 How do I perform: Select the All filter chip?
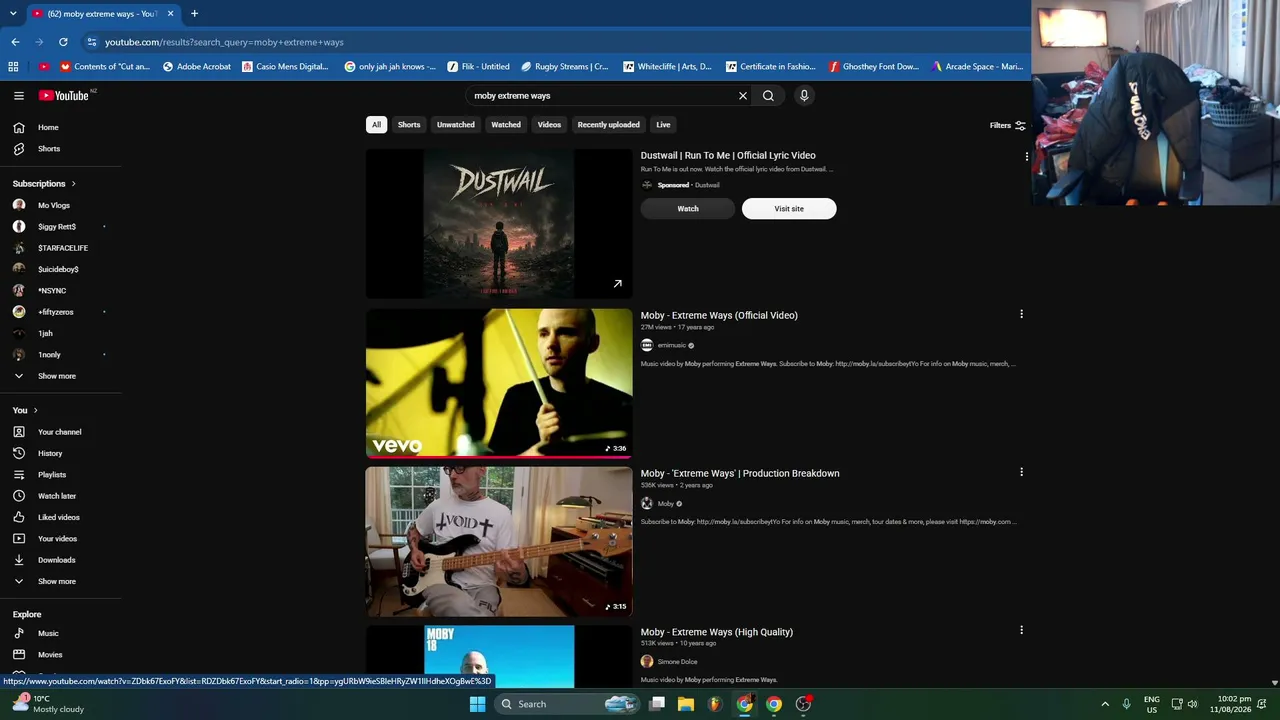point(376,125)
